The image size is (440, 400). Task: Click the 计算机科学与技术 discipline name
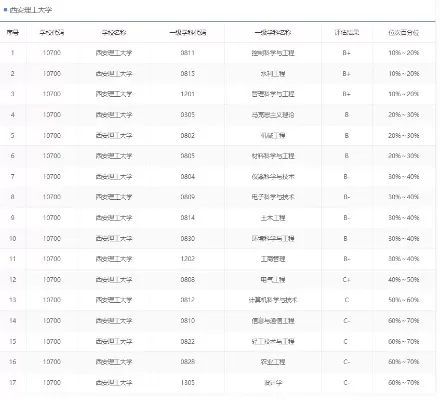coord(273,300)
